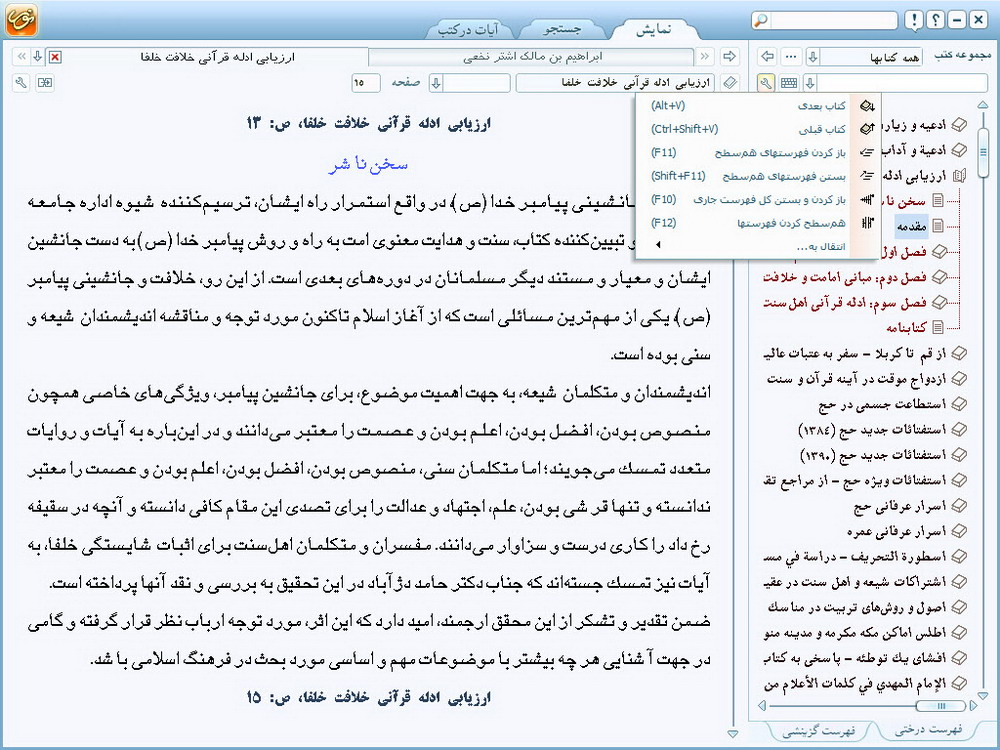Open dropdown arrow beside the book filter field
Viewport: 1000px width, 750px height.
(x=811, y=83)
